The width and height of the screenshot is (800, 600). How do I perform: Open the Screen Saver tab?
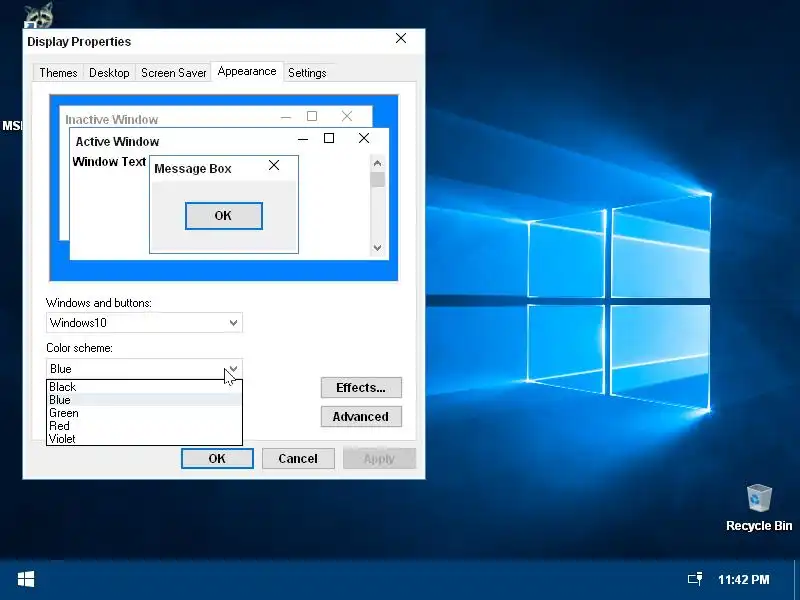tap(173, 73)
